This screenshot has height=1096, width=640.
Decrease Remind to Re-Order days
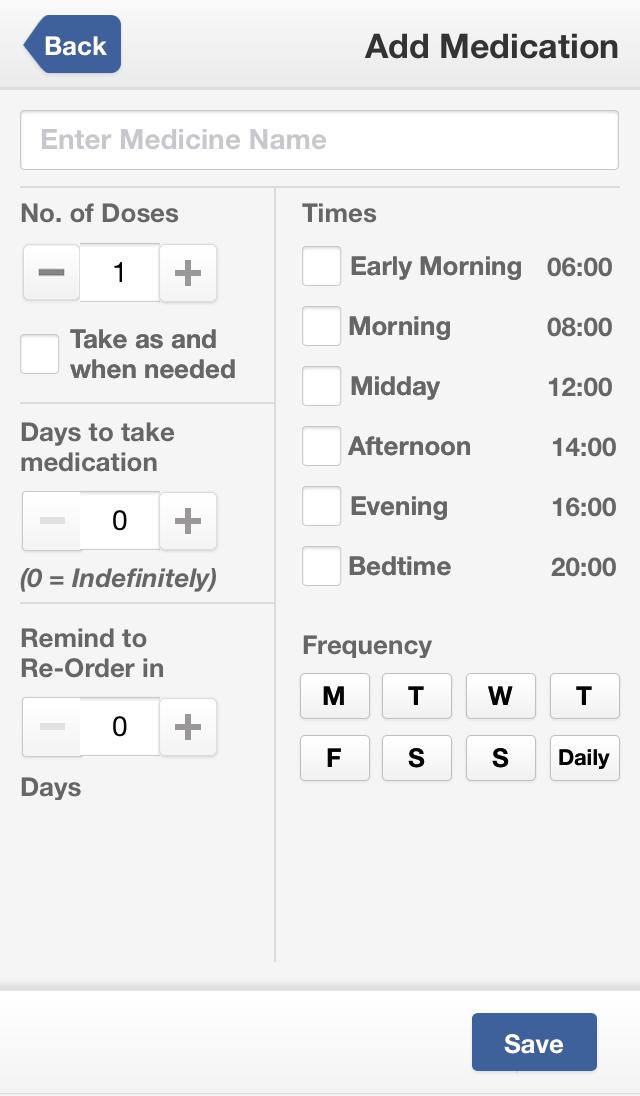(x=52, y=727)
